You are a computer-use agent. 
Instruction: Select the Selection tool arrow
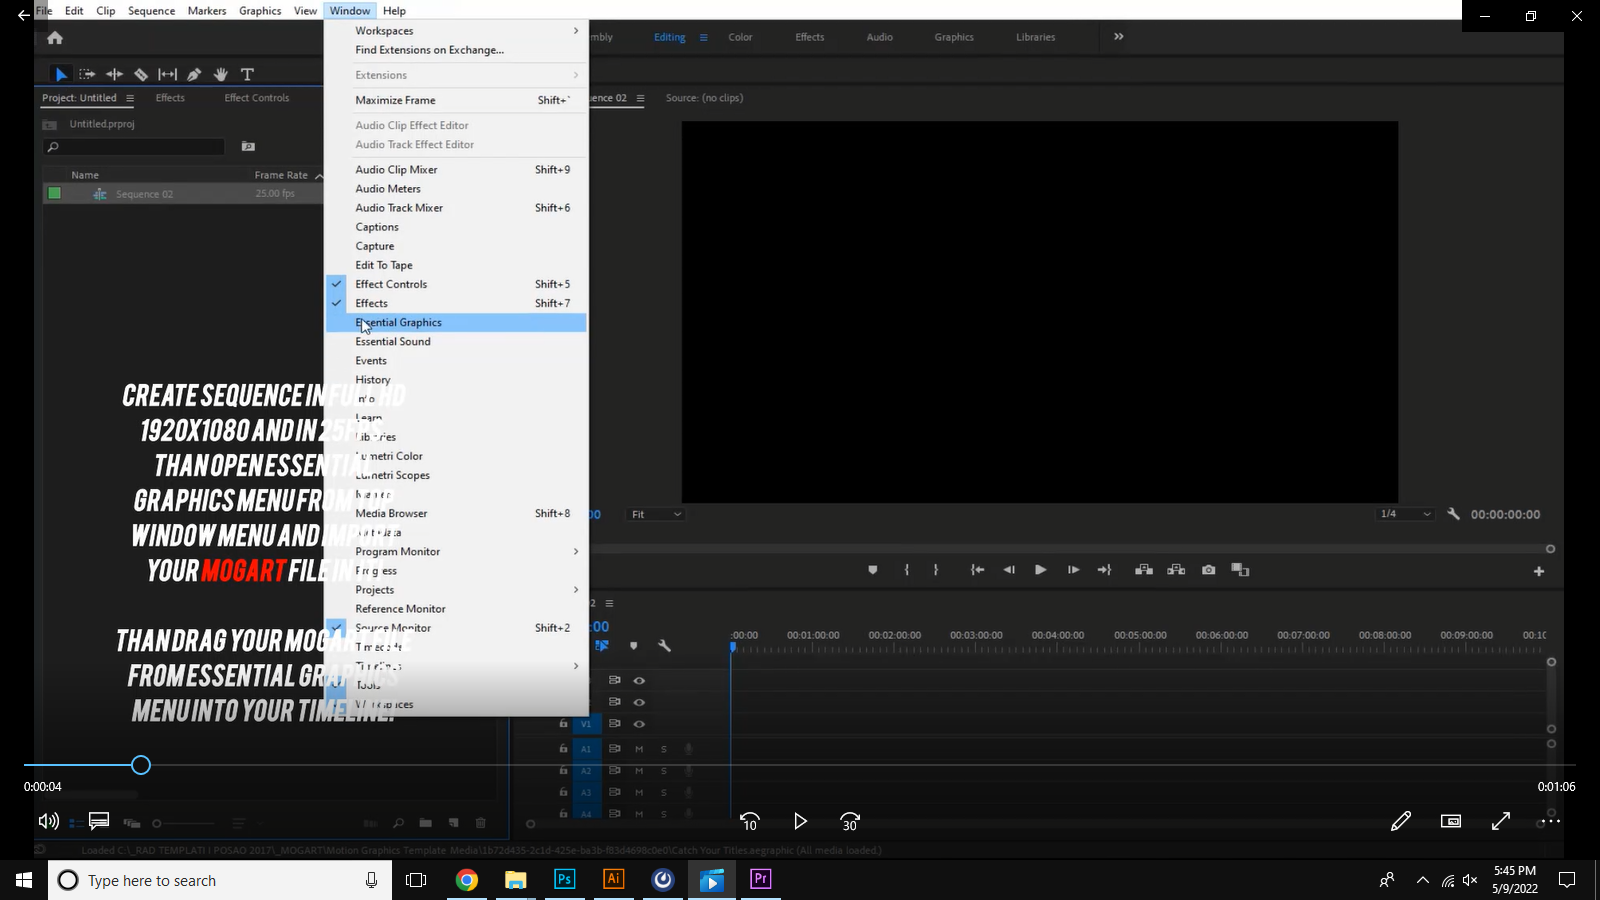61,74
